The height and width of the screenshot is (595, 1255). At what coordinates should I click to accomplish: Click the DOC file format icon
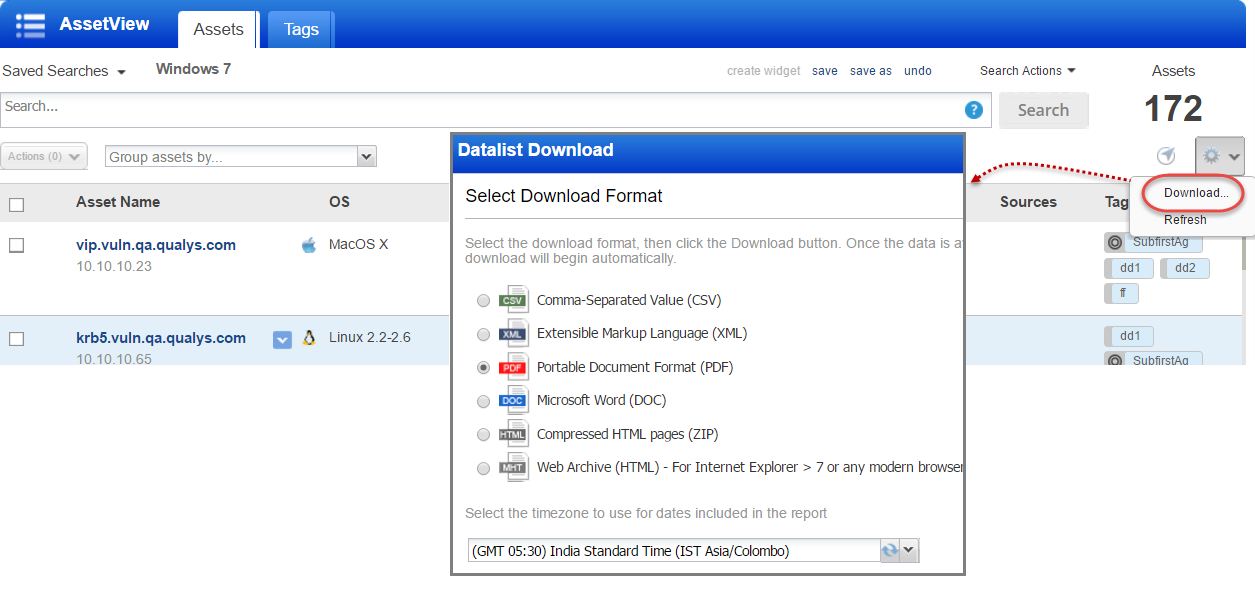pyautogui.click(x=513, y=400)
